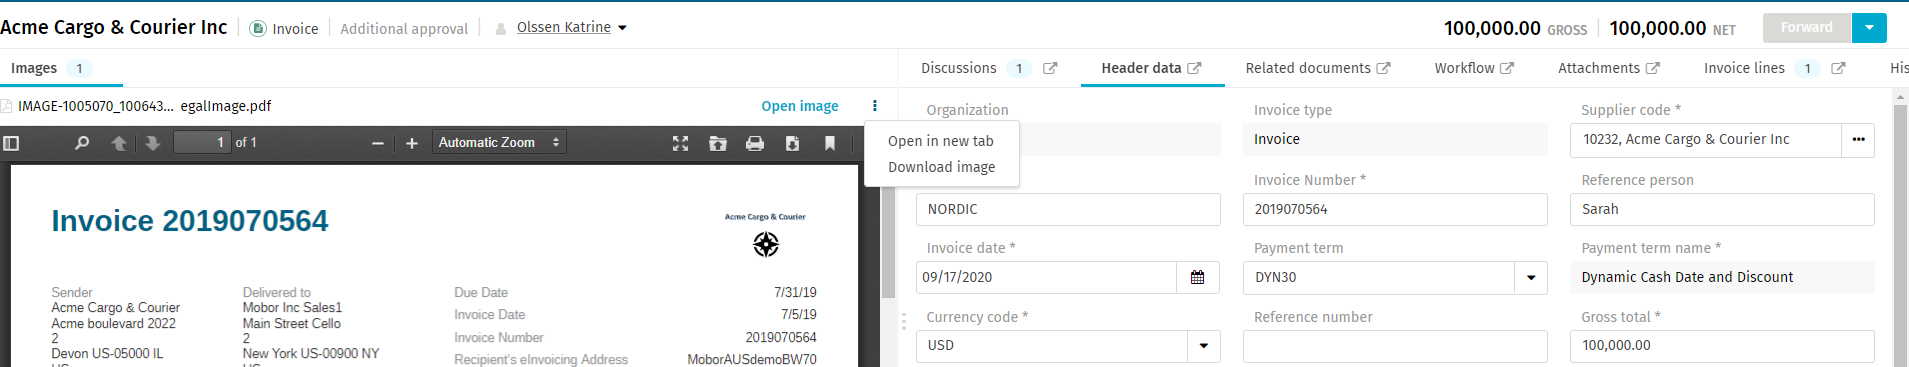
Task: Pop out Workflow panel
Action: pyautogui.click(x=1507, y=68)
